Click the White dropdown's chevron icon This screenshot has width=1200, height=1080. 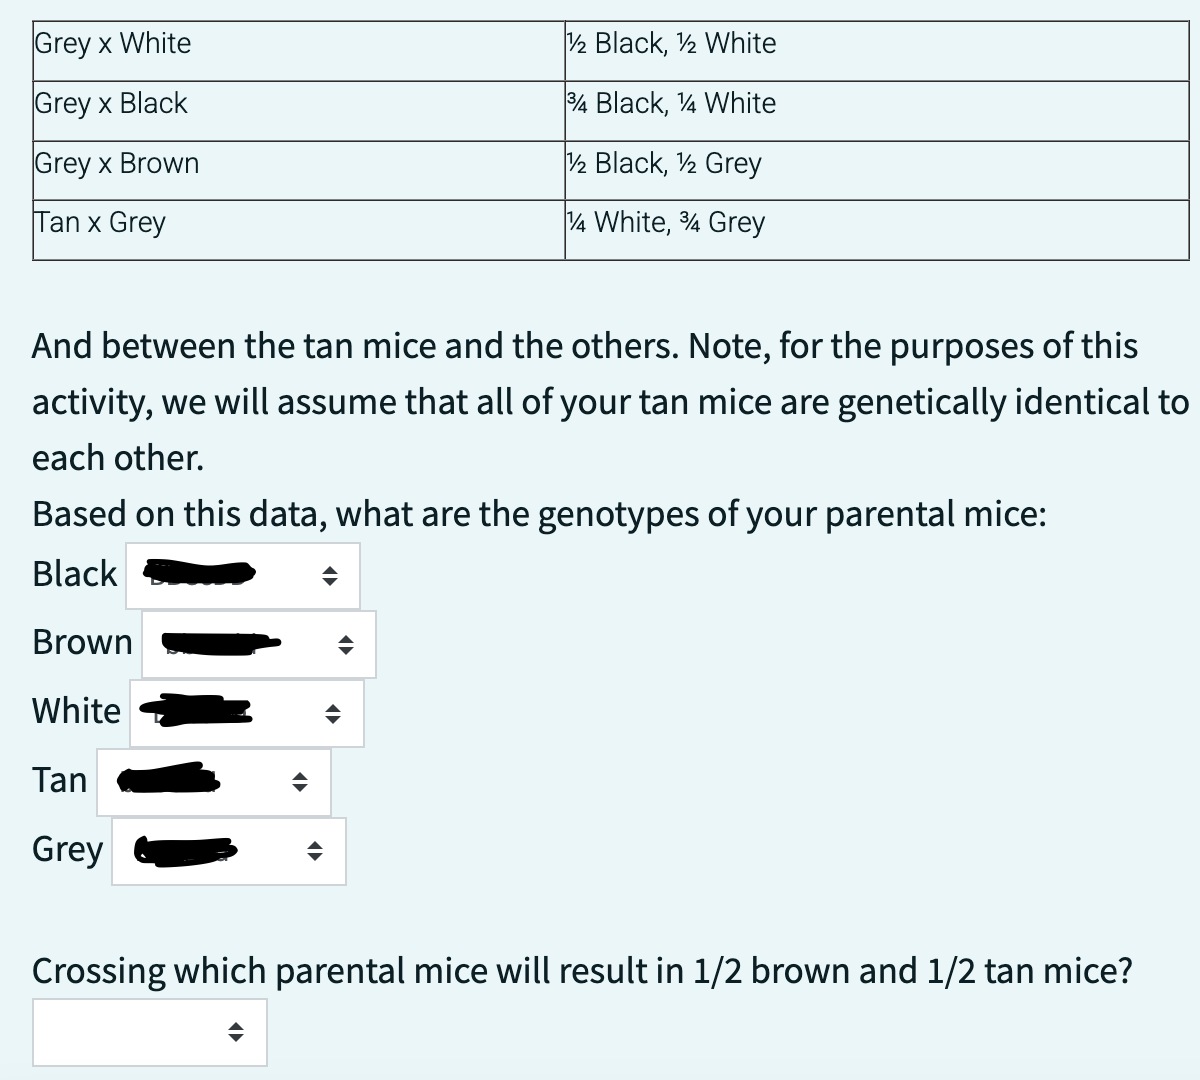click(332, 713)
